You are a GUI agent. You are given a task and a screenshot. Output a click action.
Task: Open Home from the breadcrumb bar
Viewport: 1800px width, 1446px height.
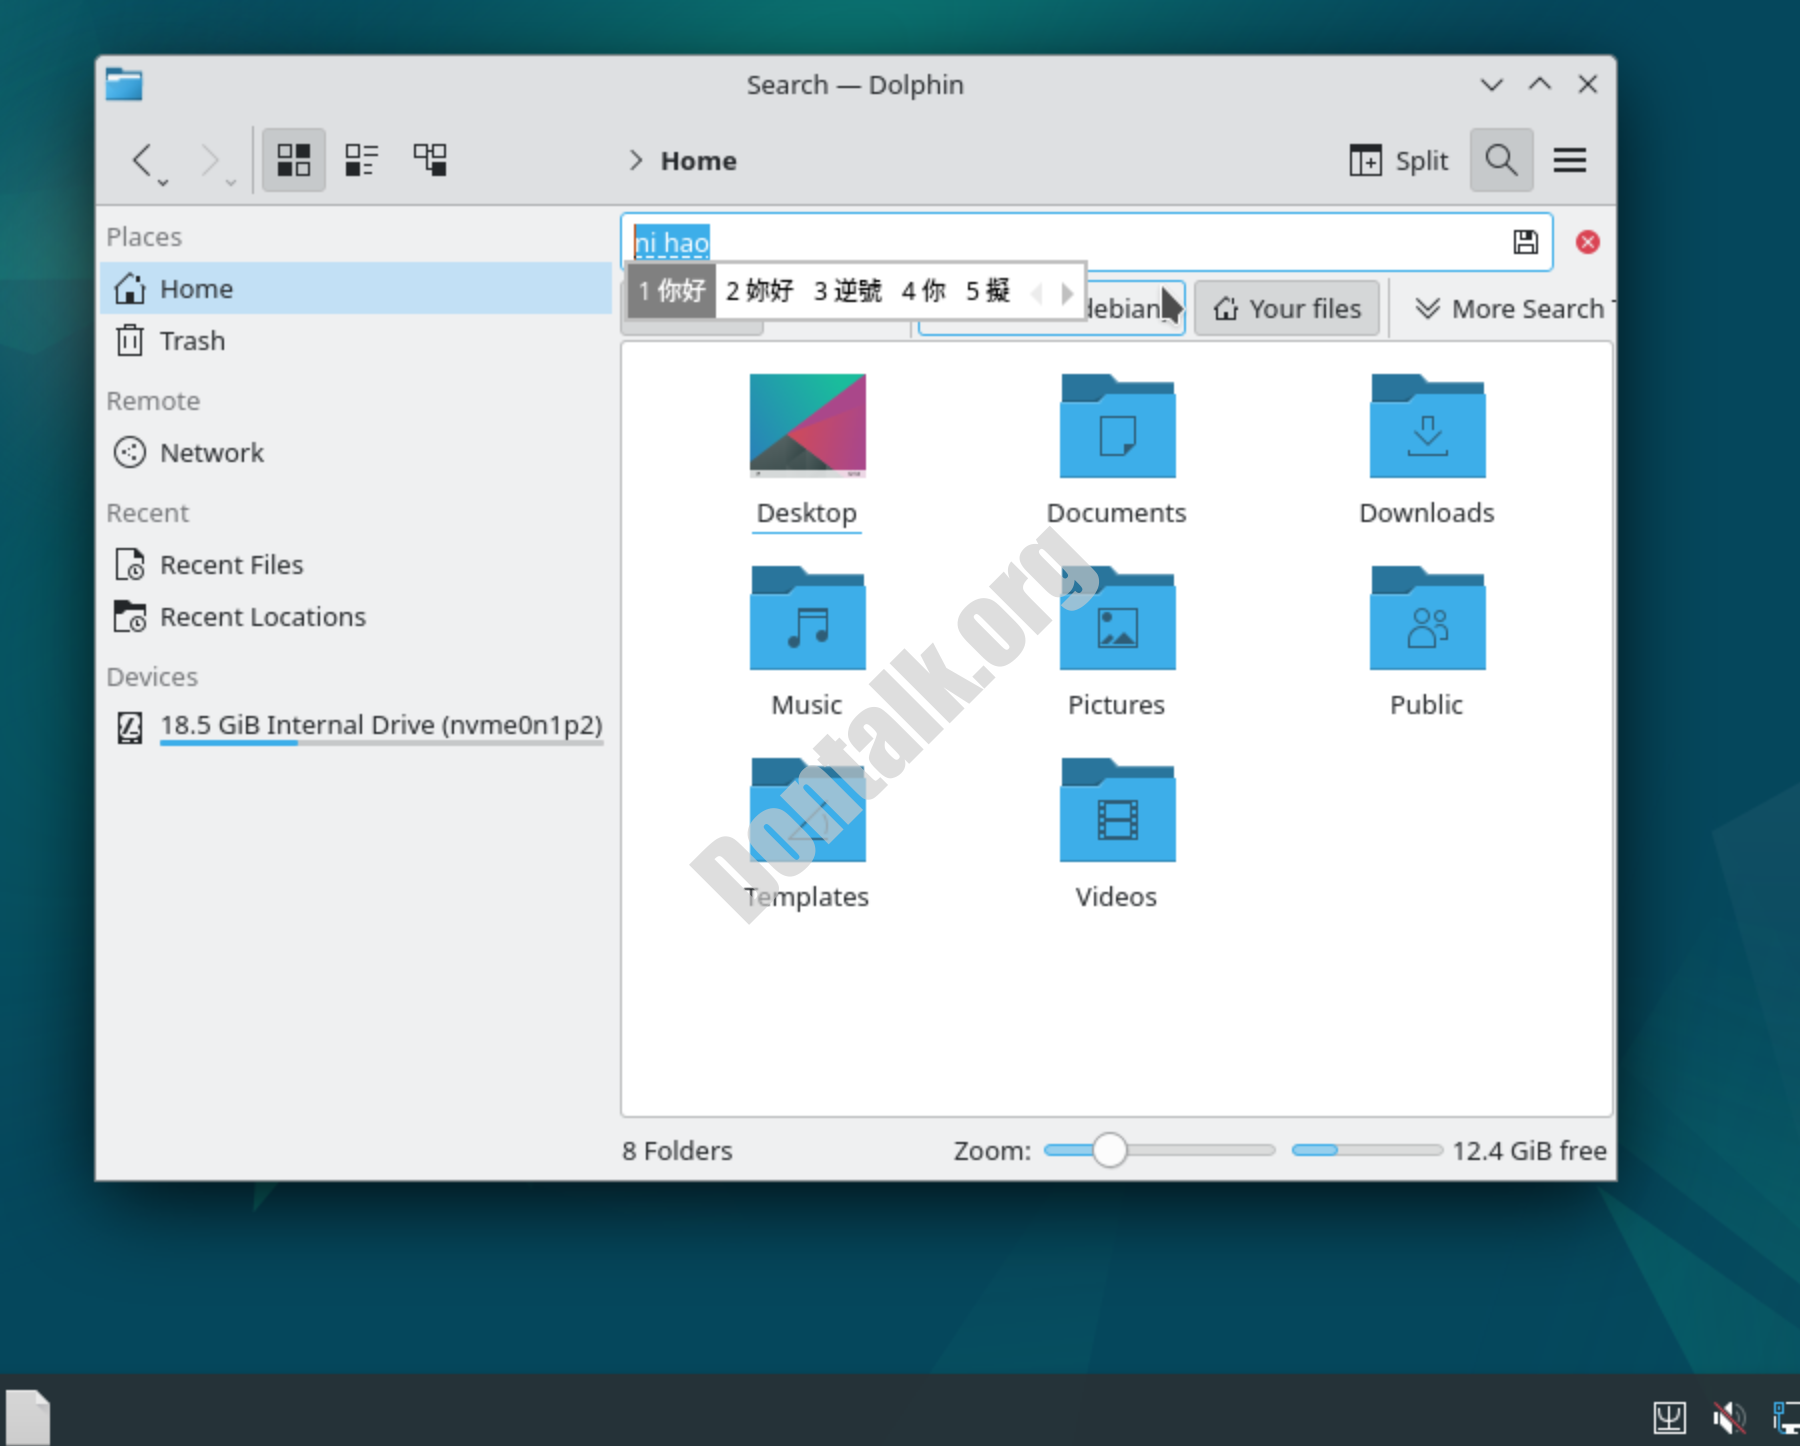pyautogui.click(x=697, y=160)
